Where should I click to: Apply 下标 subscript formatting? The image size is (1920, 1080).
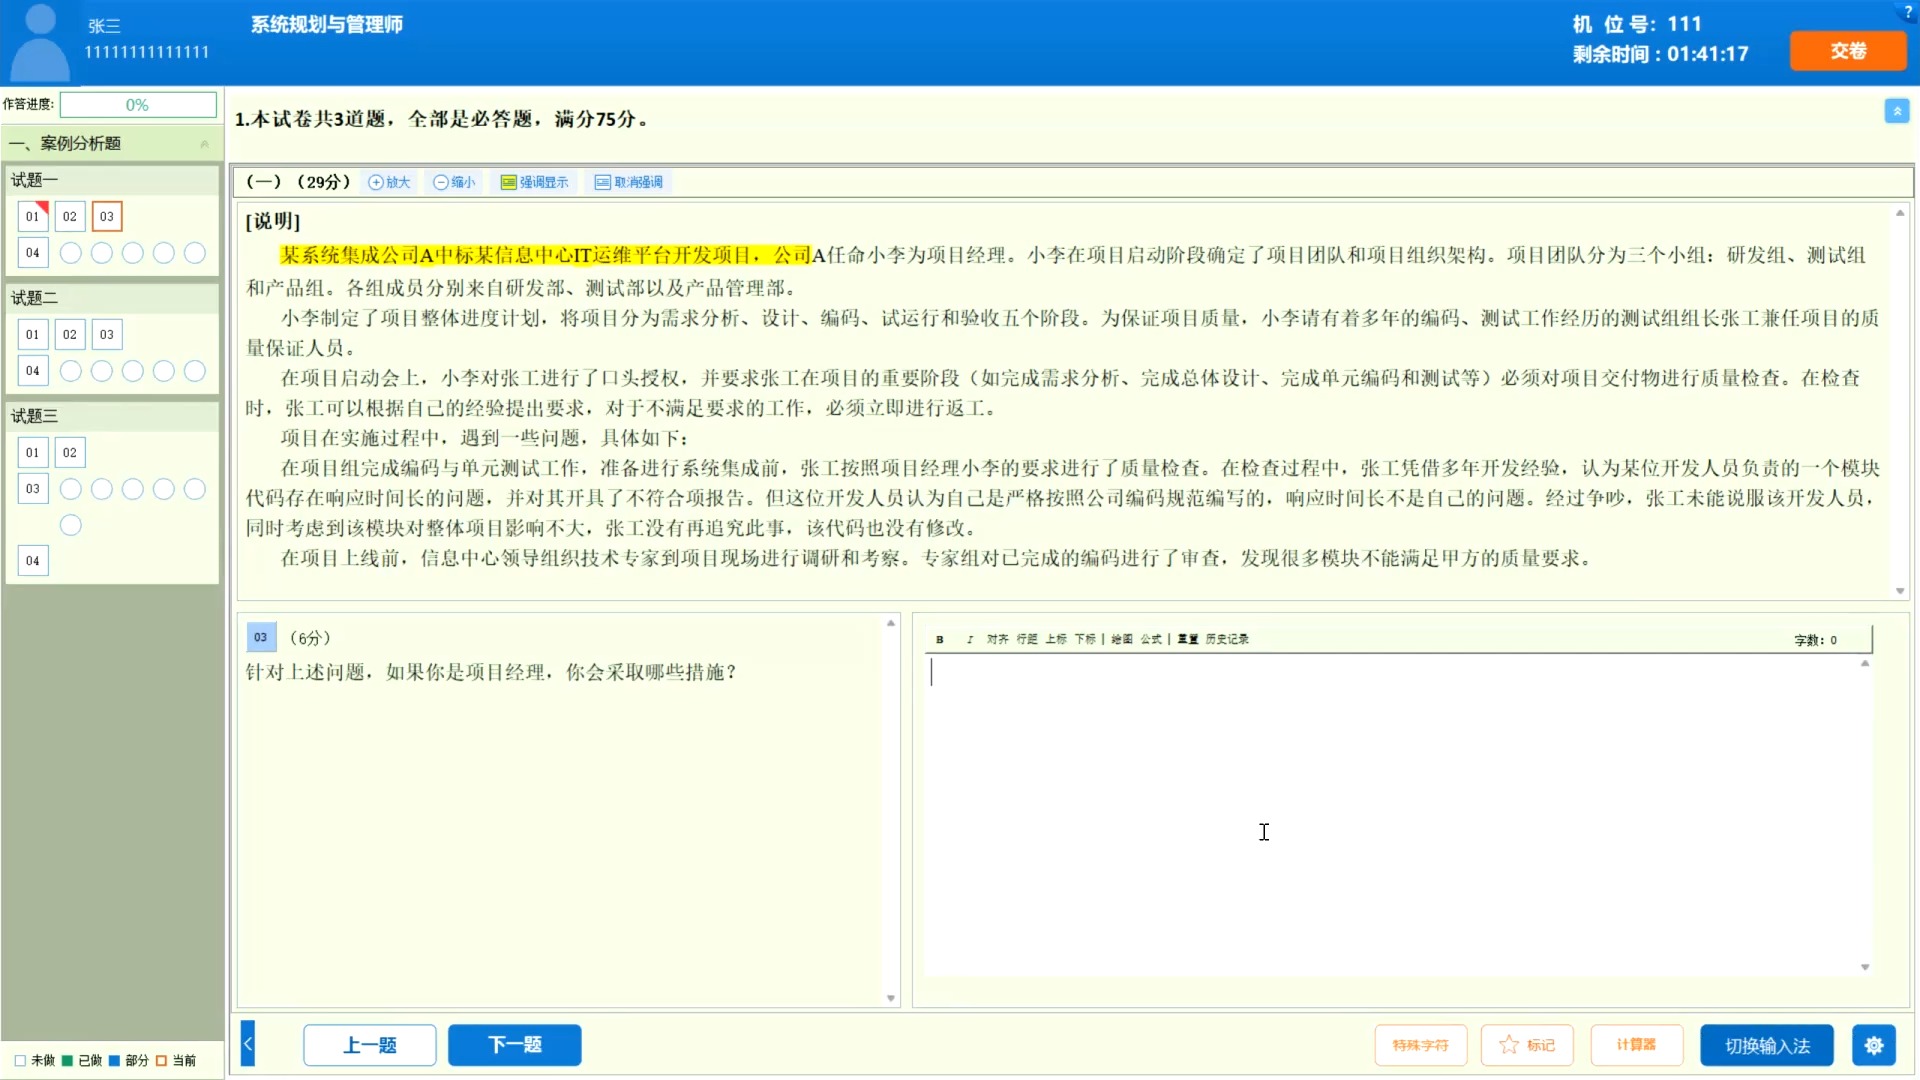coord(1085,639)
